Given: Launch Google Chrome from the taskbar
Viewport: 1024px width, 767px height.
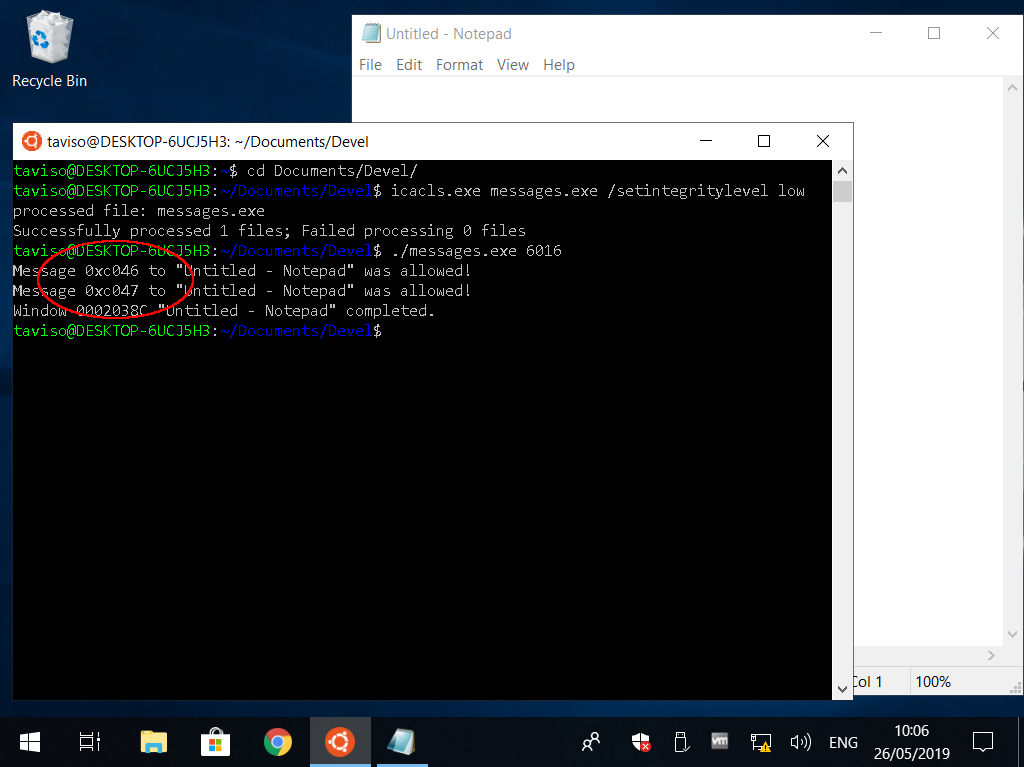Looking at the screenshot, I should click(277, 742).
